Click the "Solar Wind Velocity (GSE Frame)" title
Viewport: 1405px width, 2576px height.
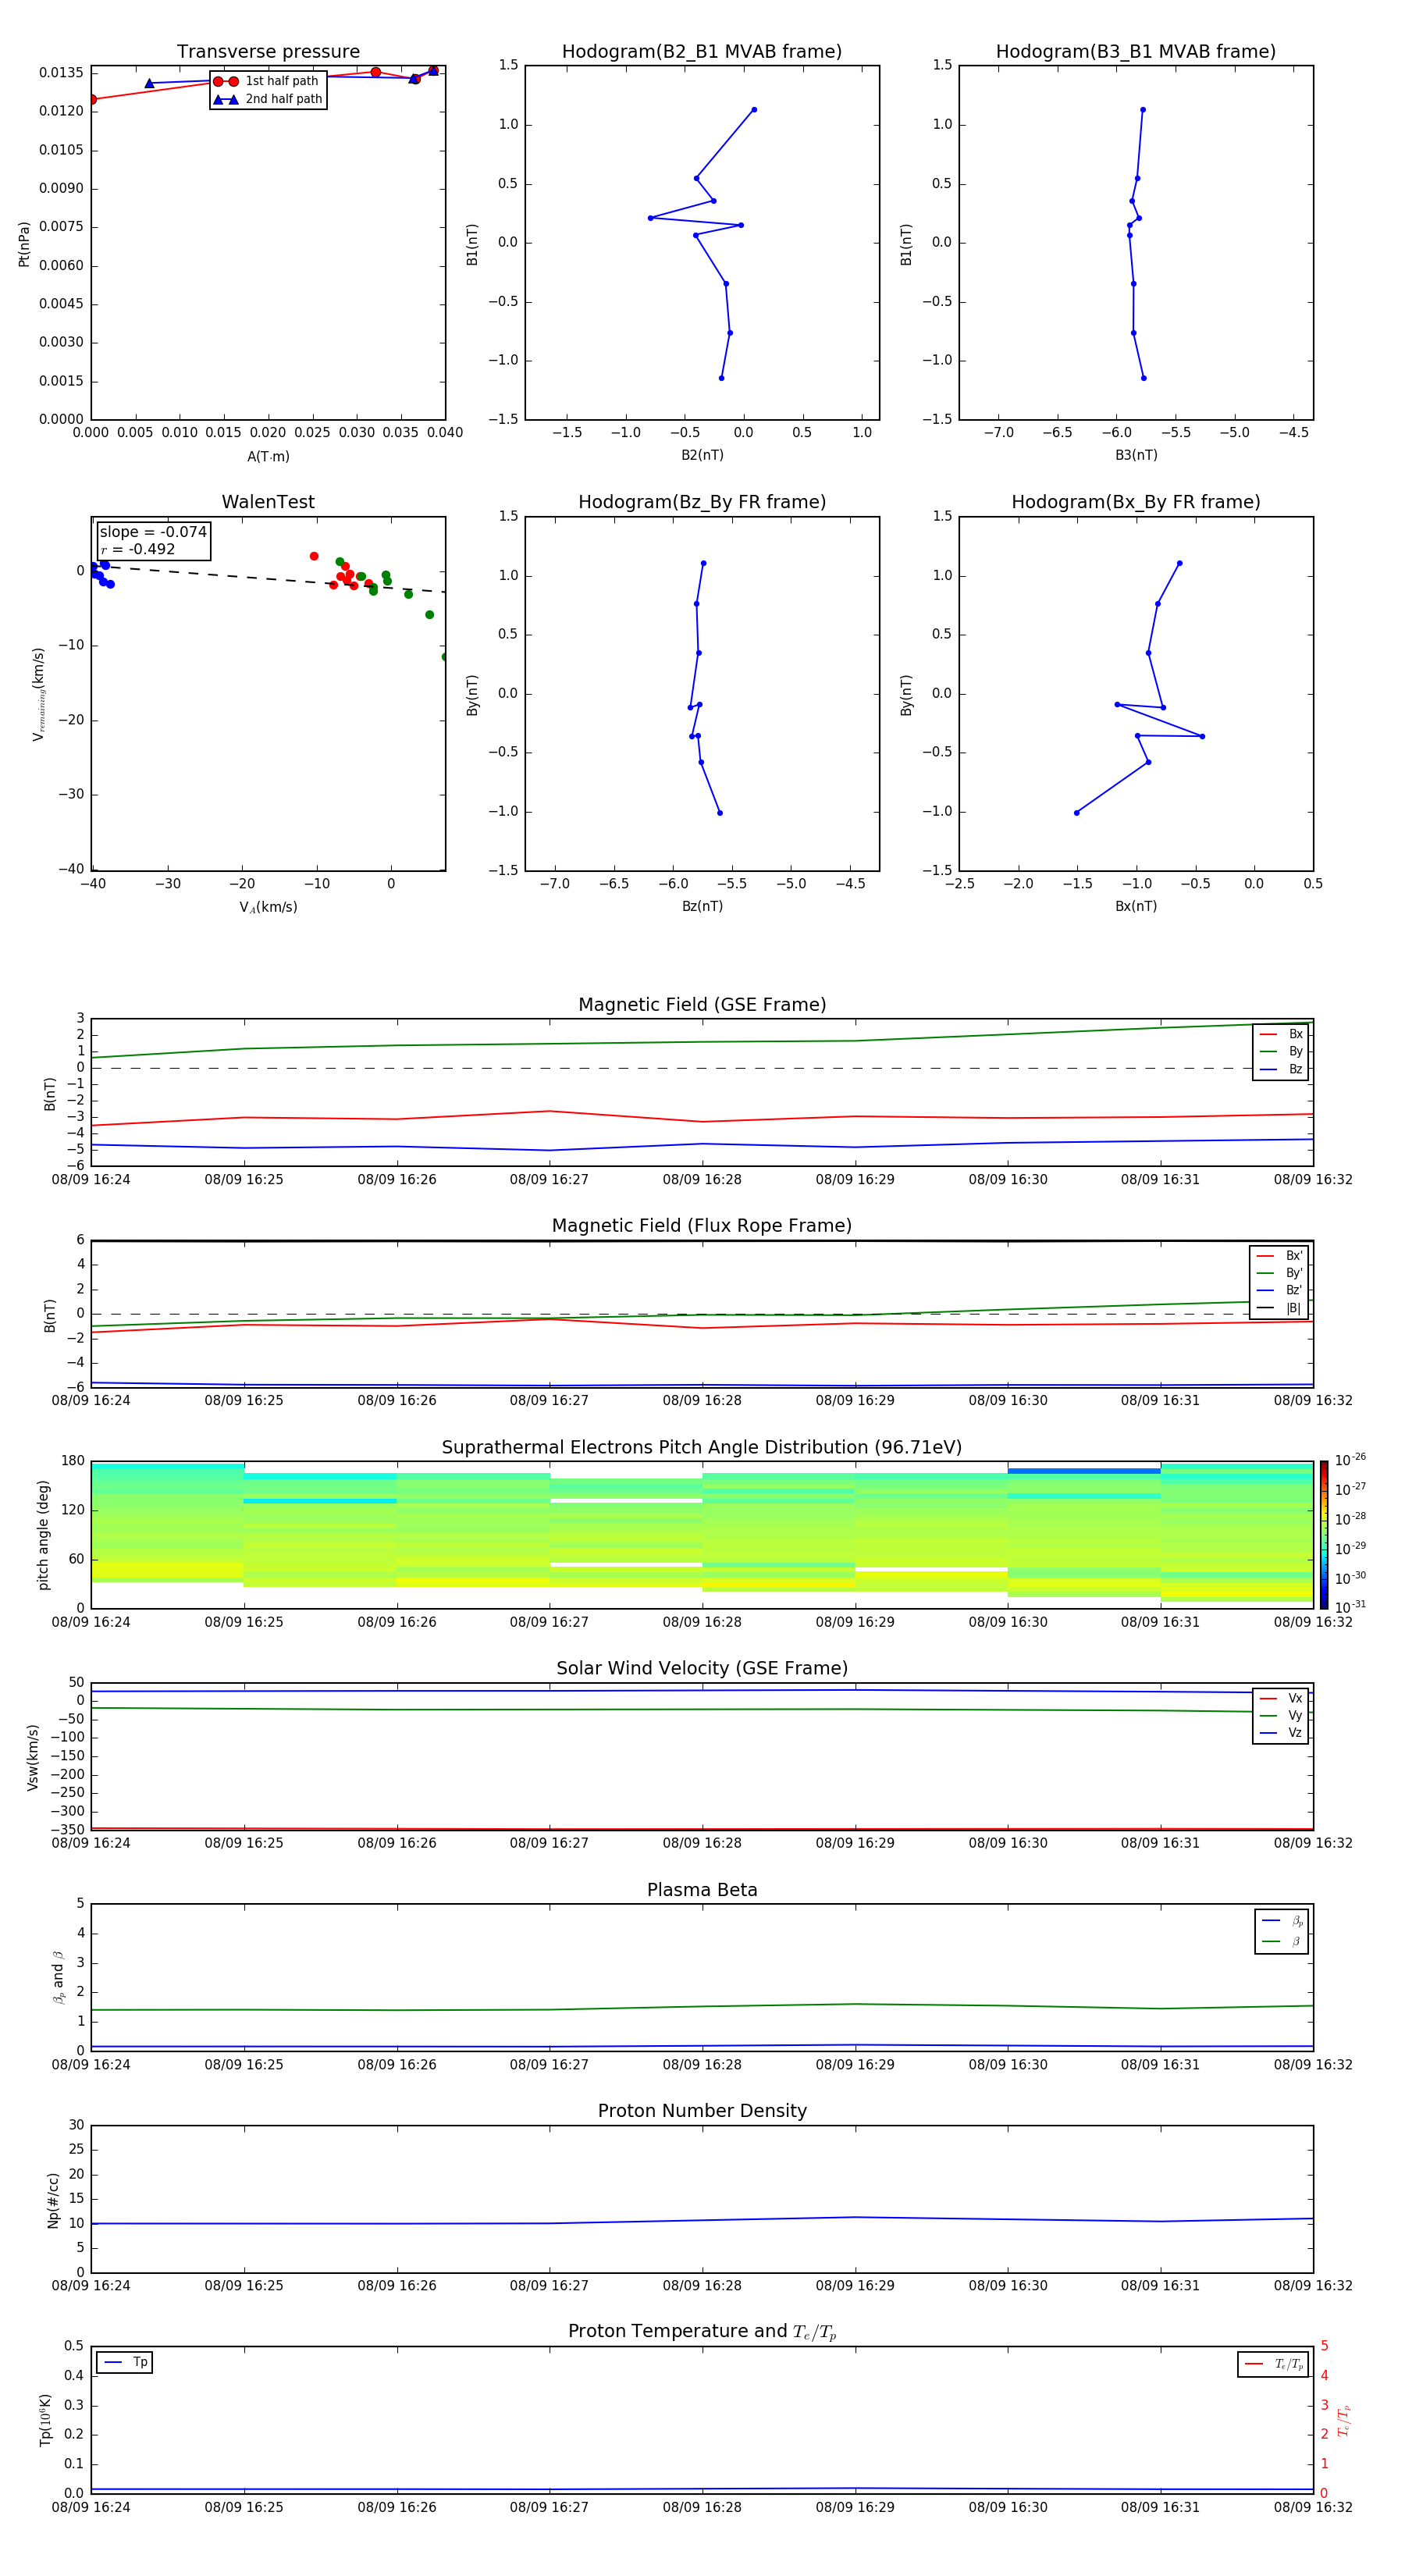702,1669
